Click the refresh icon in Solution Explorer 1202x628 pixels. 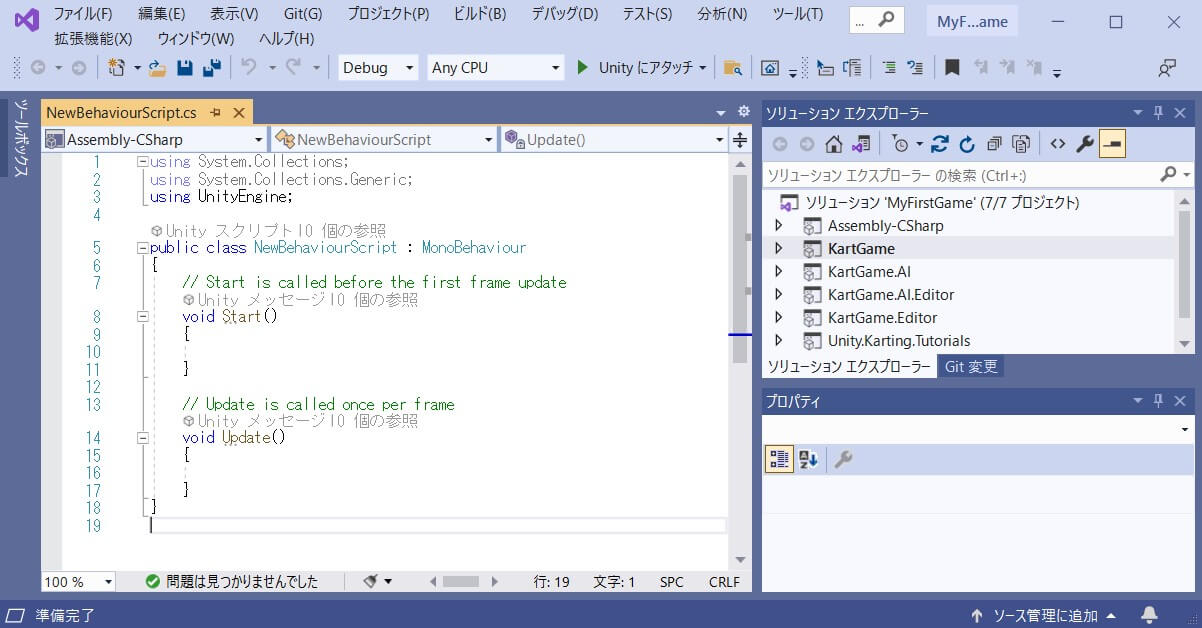pyautogui.click(x=966, y=143)
